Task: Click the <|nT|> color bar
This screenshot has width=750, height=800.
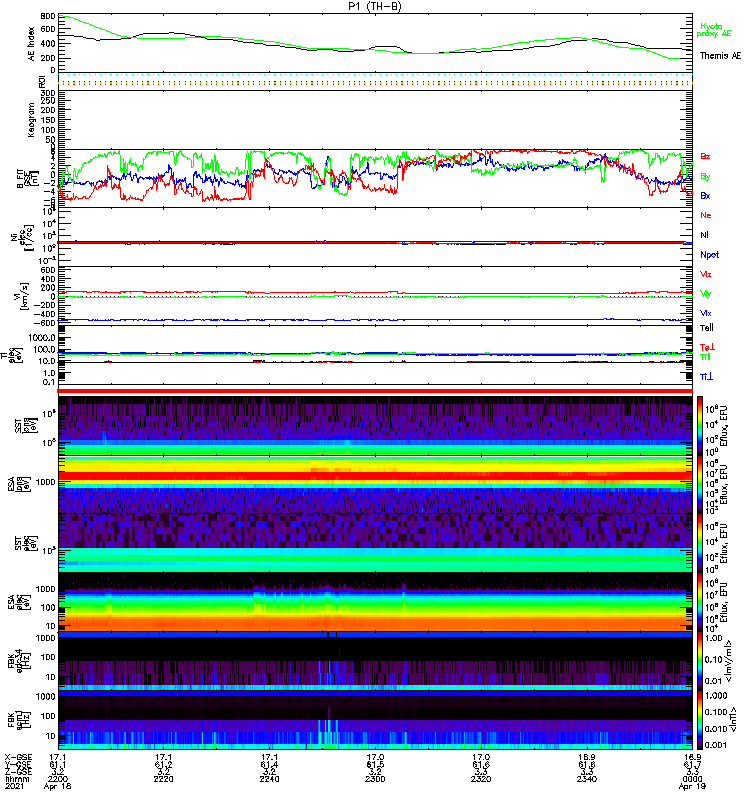Action: tap(700, 719)
